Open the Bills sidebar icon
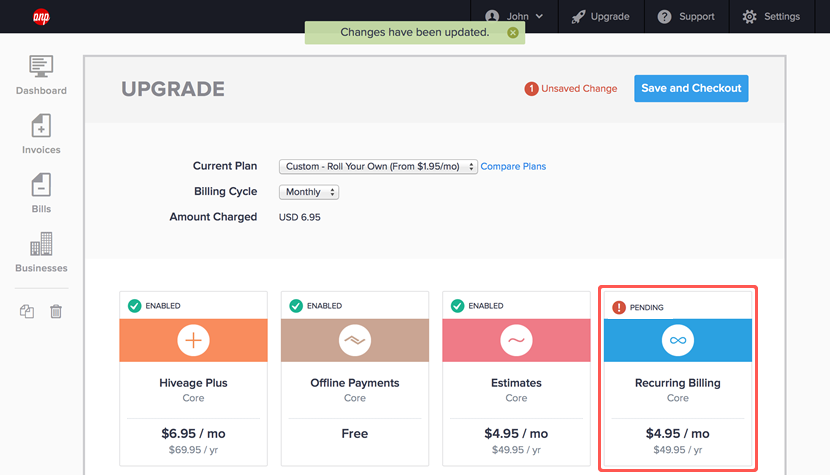830x475 pixels. 41,185
